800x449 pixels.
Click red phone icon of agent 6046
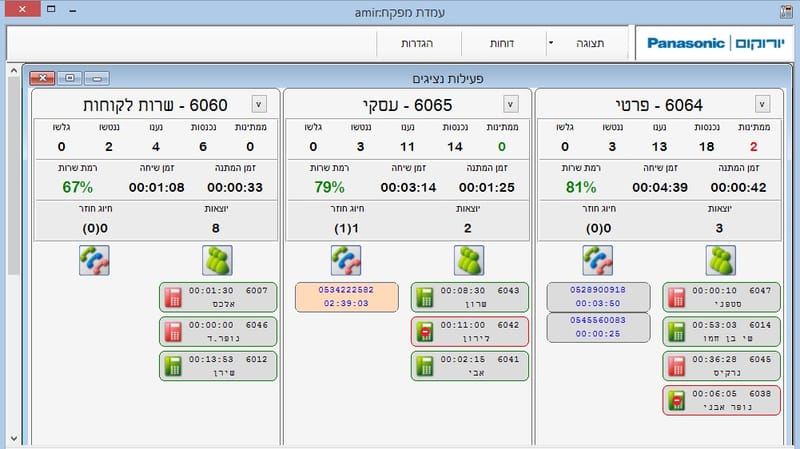[173, 332]
